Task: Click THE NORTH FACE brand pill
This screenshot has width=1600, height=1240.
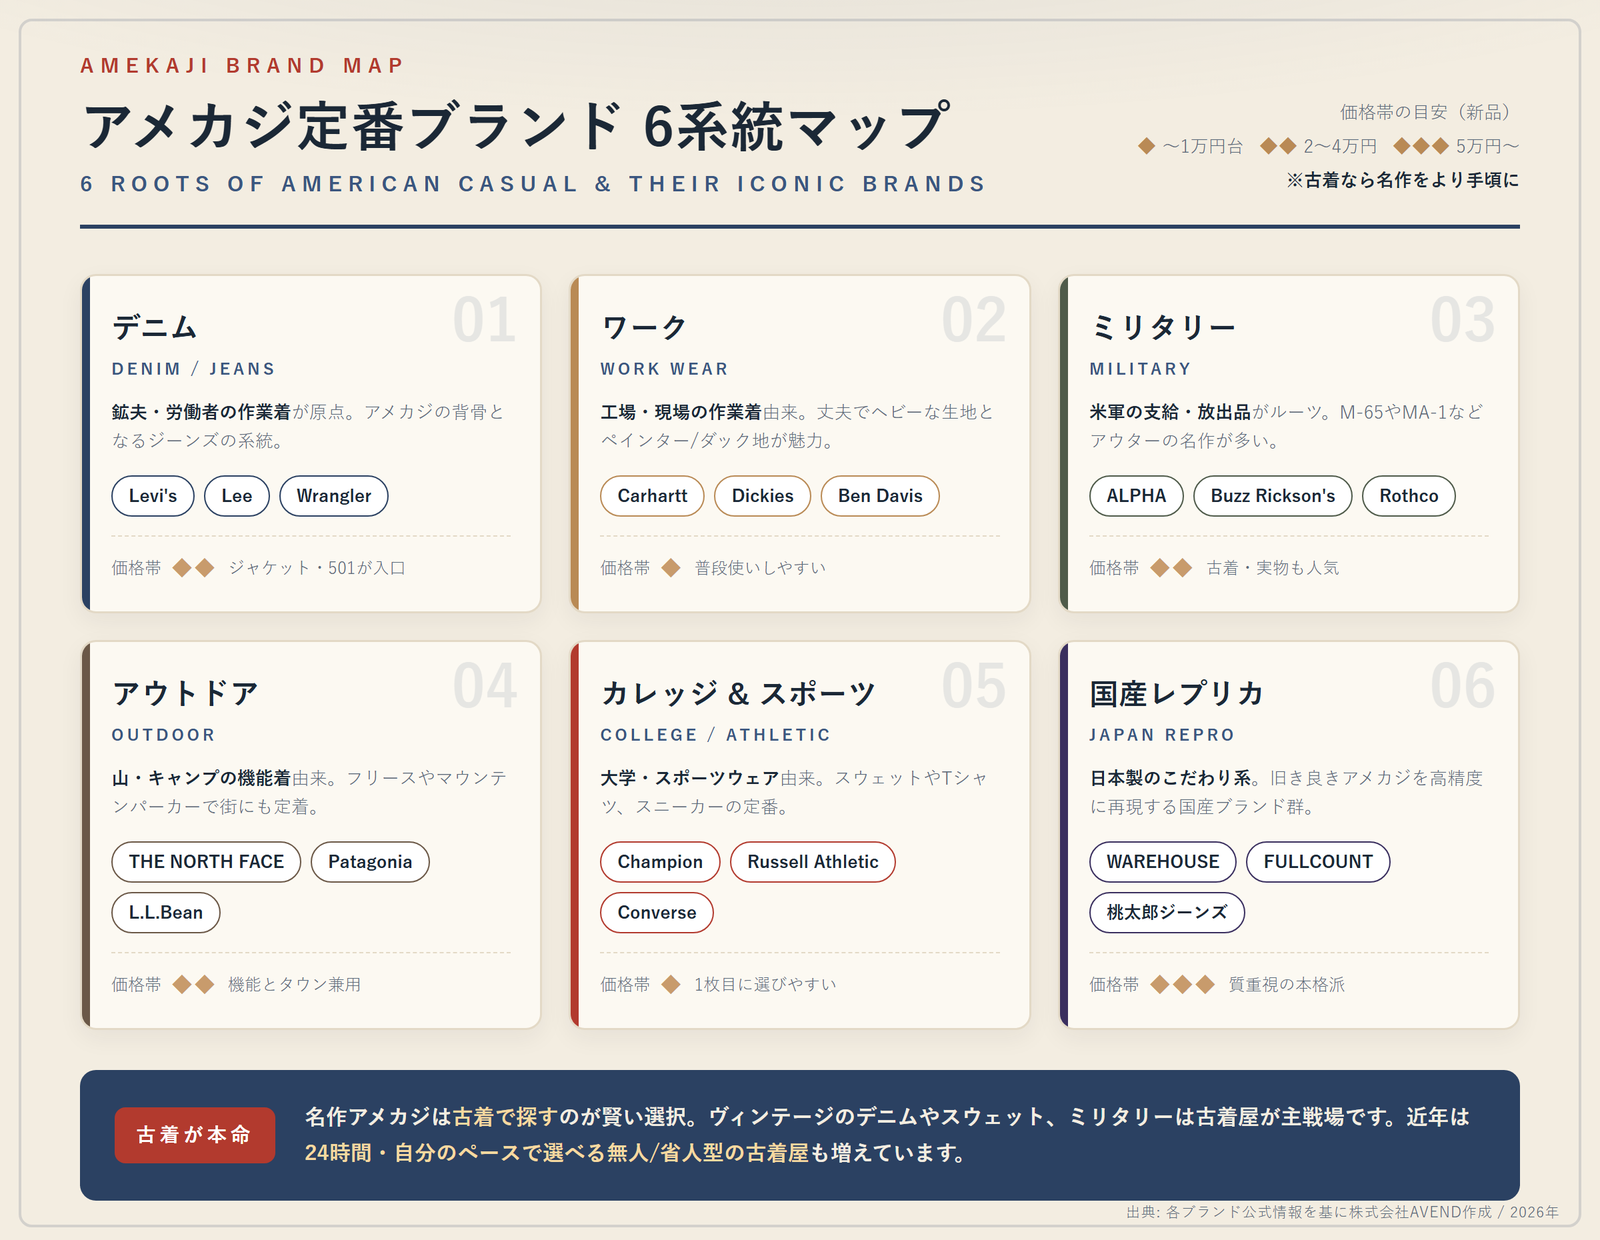Action: [206, 862]
